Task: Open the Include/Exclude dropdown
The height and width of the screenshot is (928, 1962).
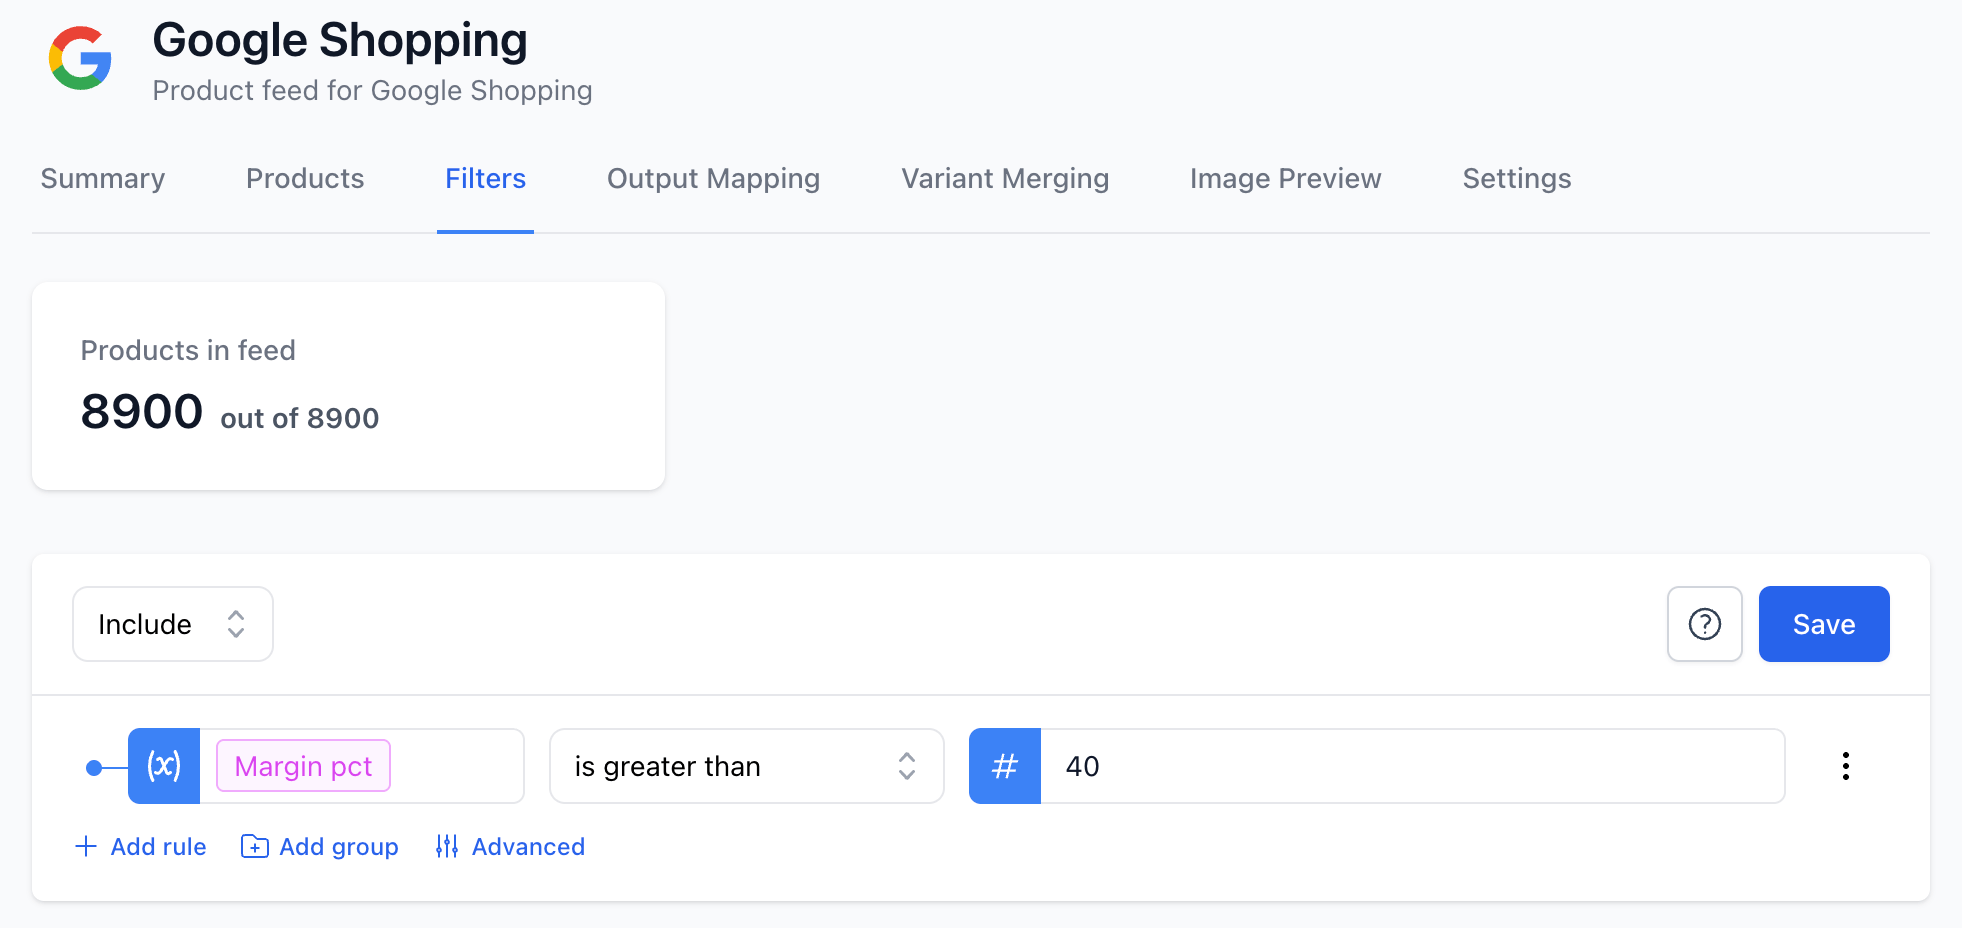Action: click(x=172, y=624)
